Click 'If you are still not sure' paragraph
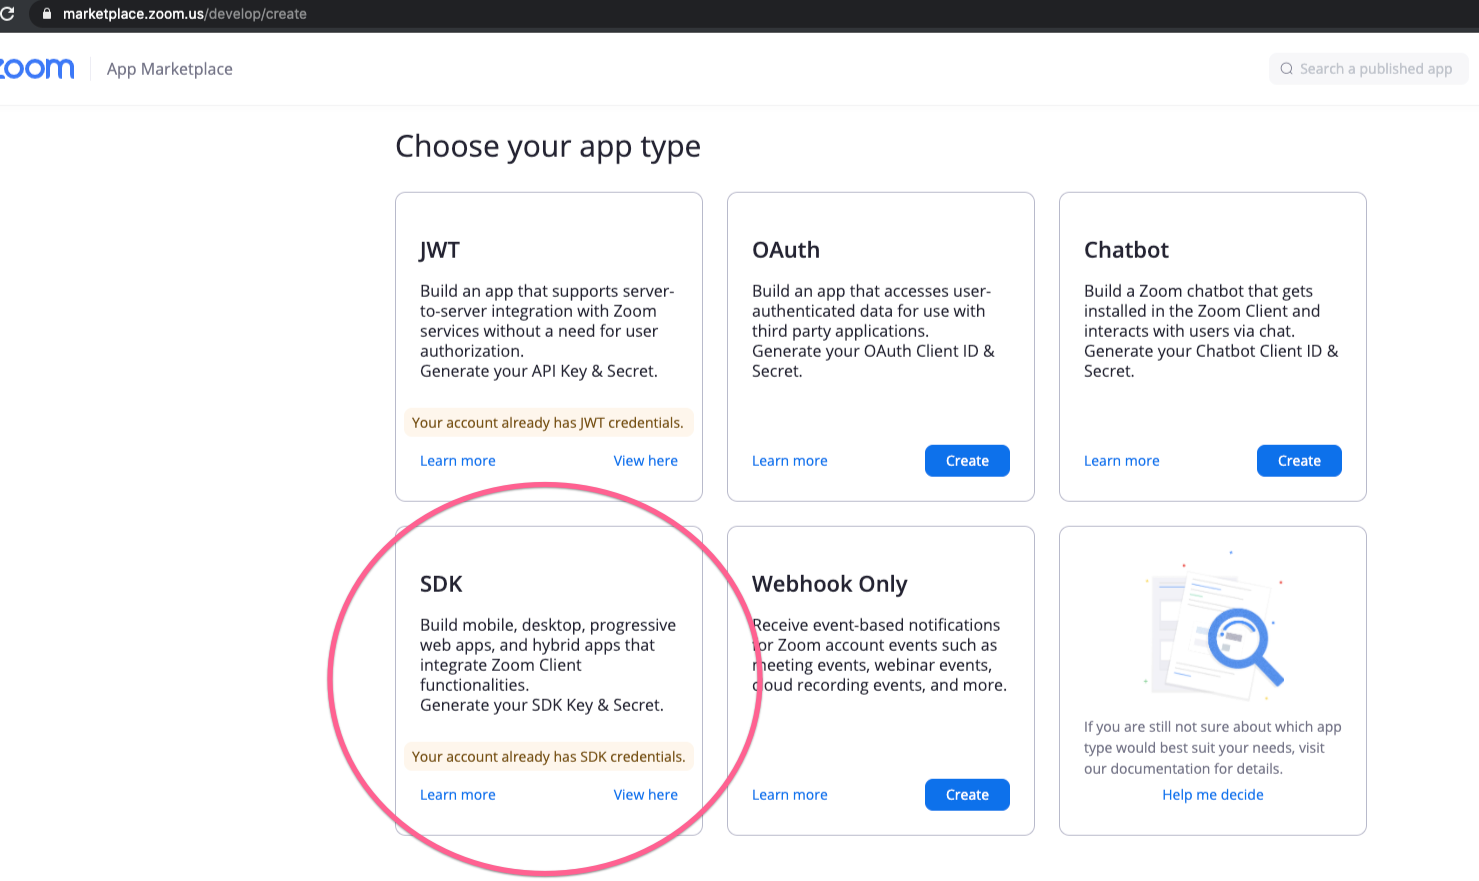 (x=1213, y=748)
